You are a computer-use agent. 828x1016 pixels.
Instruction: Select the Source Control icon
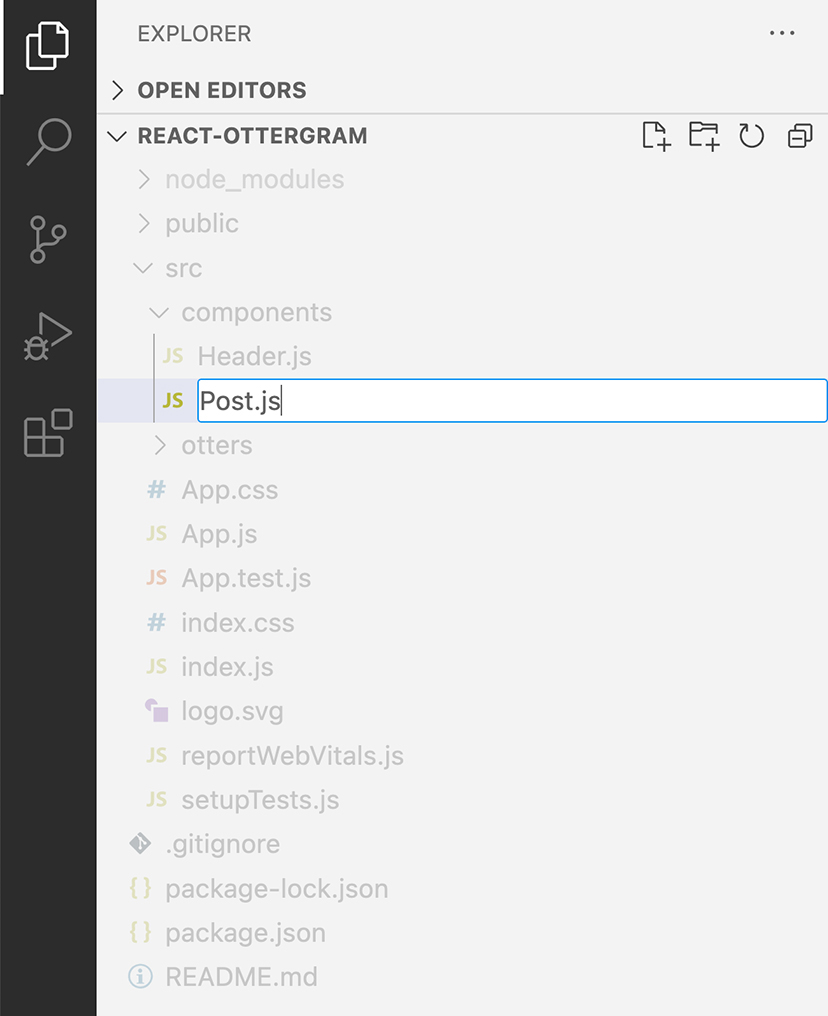click(x=48, y=240)
